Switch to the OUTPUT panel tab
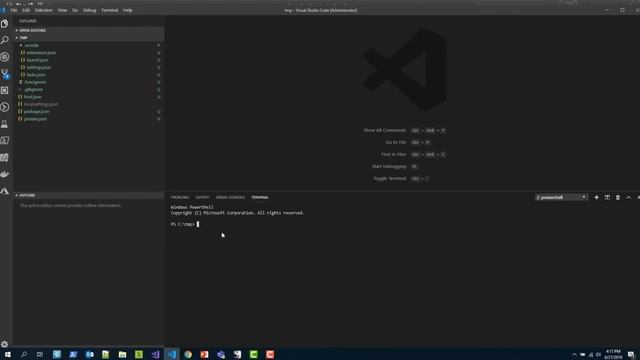The width and height of the screenshot is (640, 360). (x=202, y=198)
